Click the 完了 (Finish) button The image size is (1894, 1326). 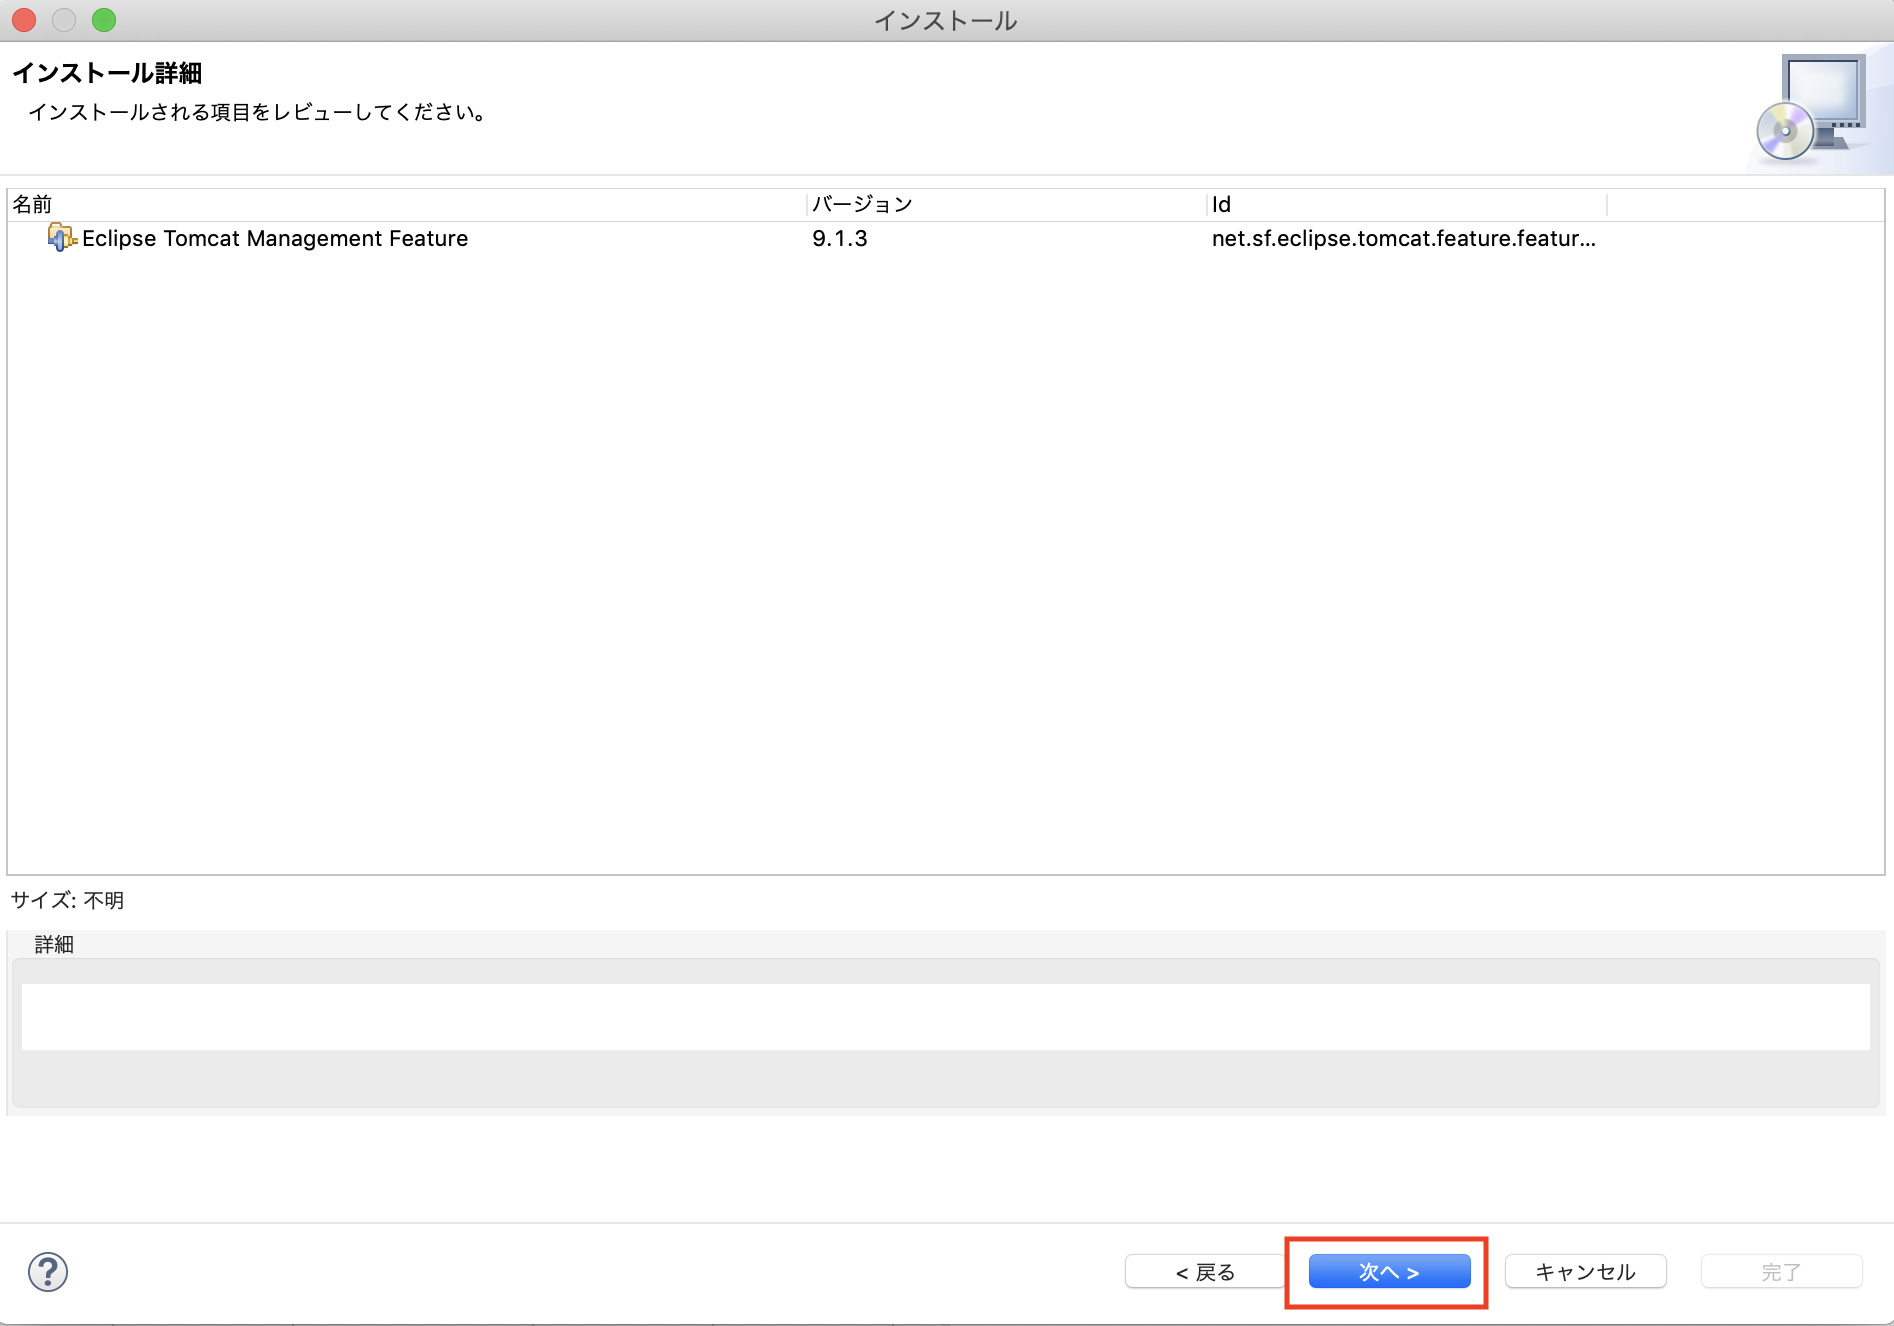tap(1781, 1271)
